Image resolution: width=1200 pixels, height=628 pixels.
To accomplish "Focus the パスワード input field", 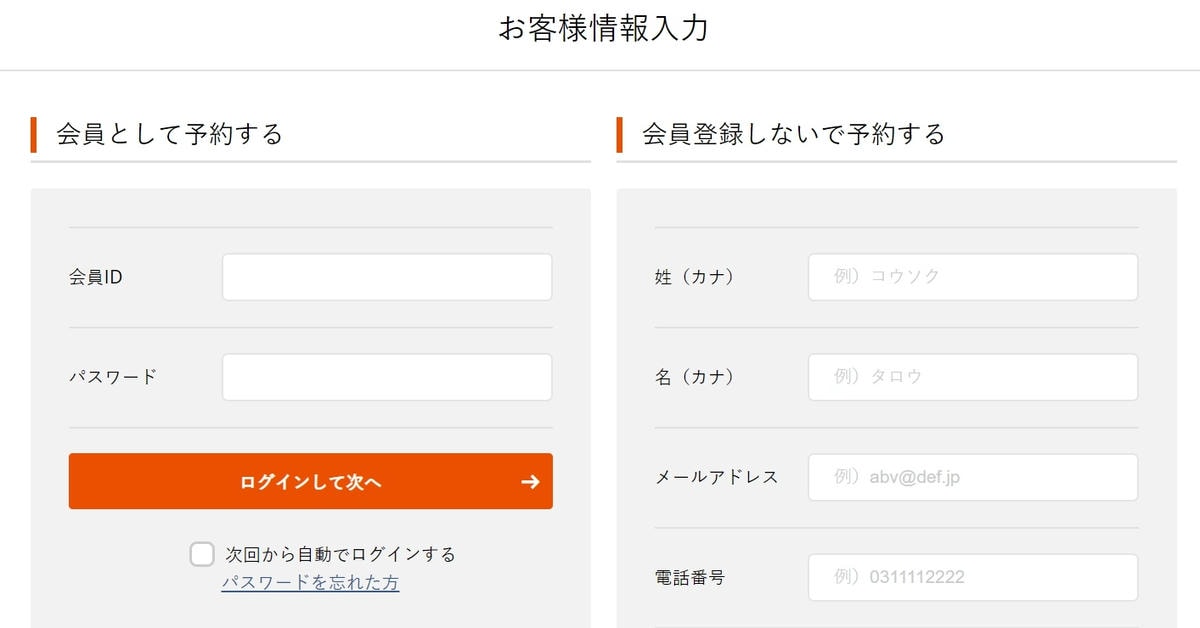I will [x=387, y=377].
